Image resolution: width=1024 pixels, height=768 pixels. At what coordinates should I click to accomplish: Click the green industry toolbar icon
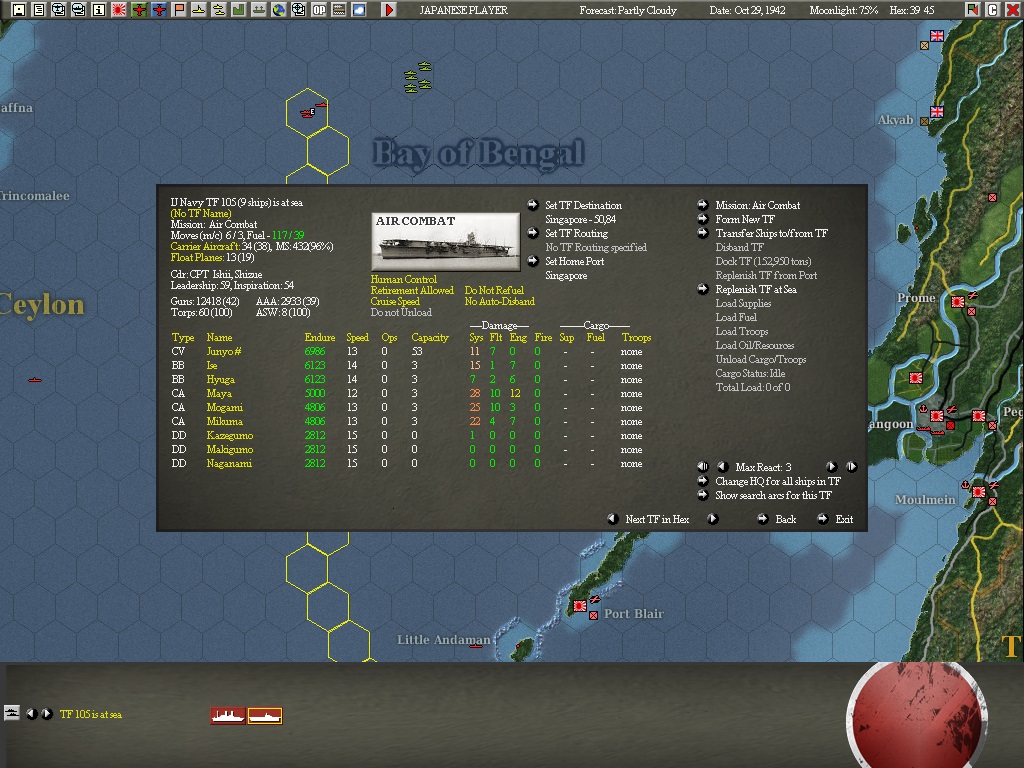pos(239,10)
